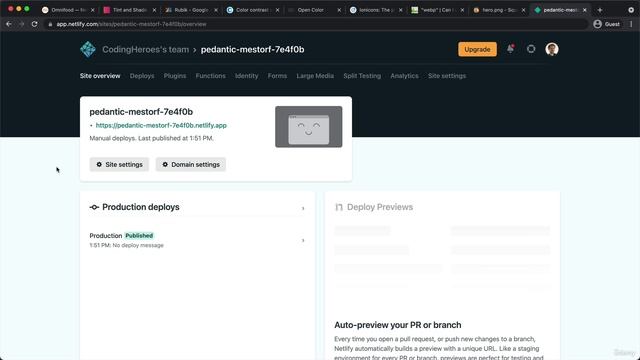This screenshot has height=360, width=640.
Task: Click the Production deploys heading
Action: click(x=141, y=207)
